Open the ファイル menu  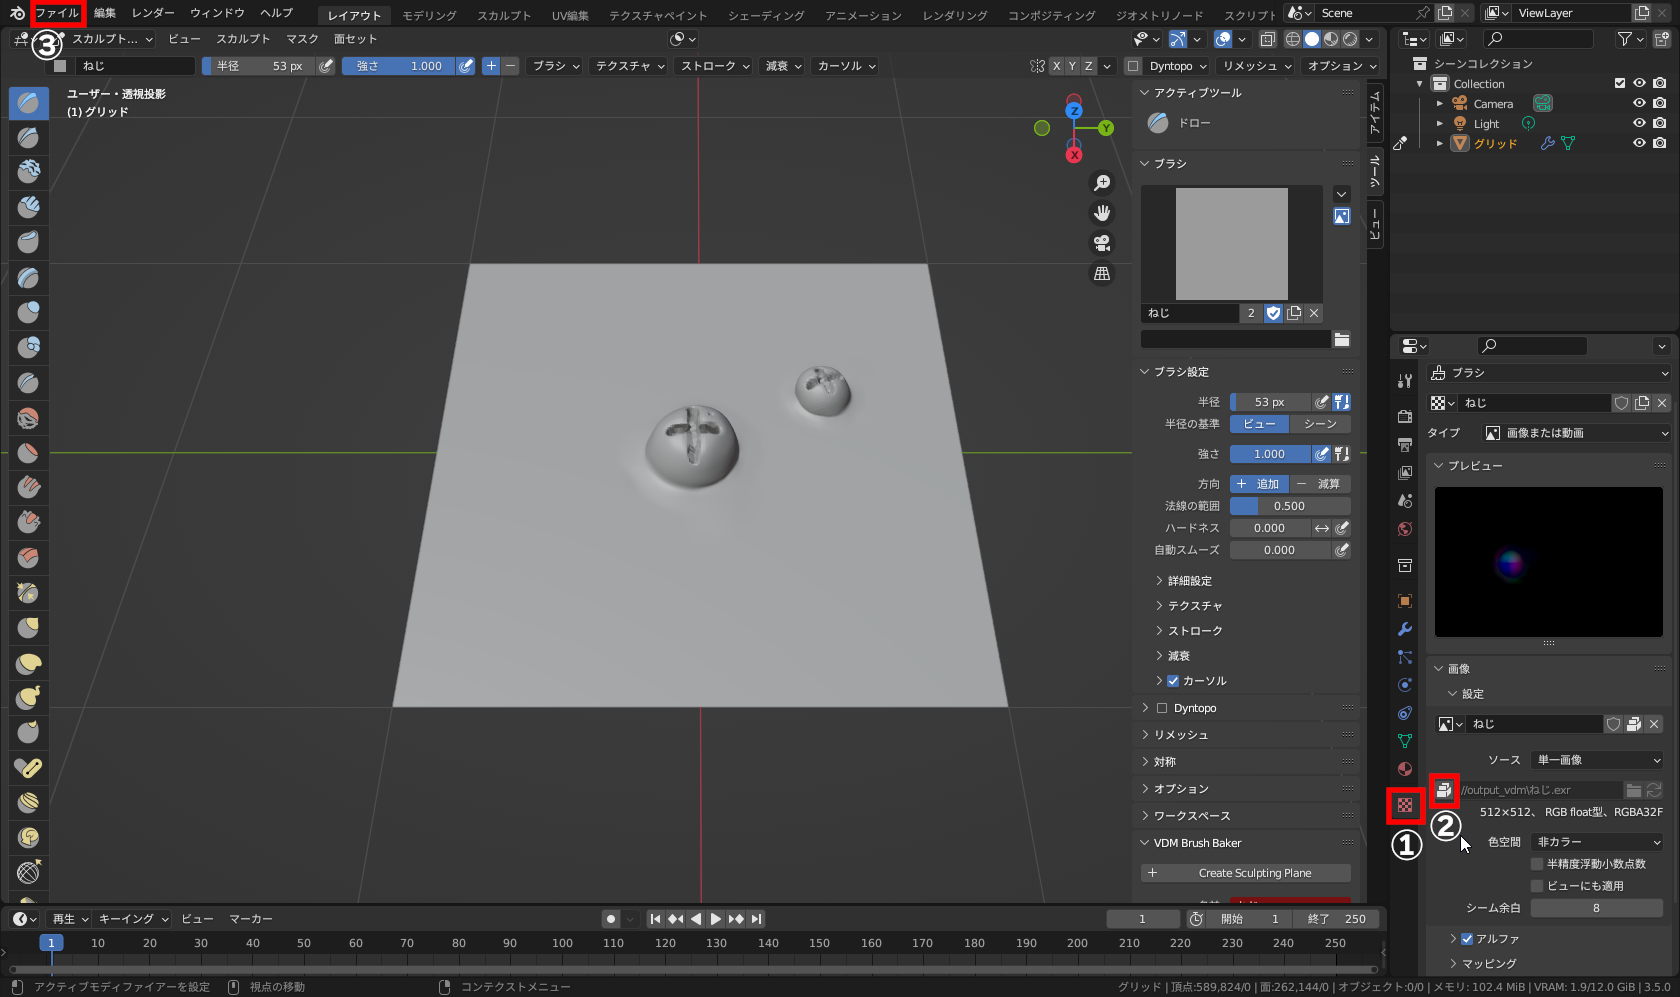(x=57, y=13)
